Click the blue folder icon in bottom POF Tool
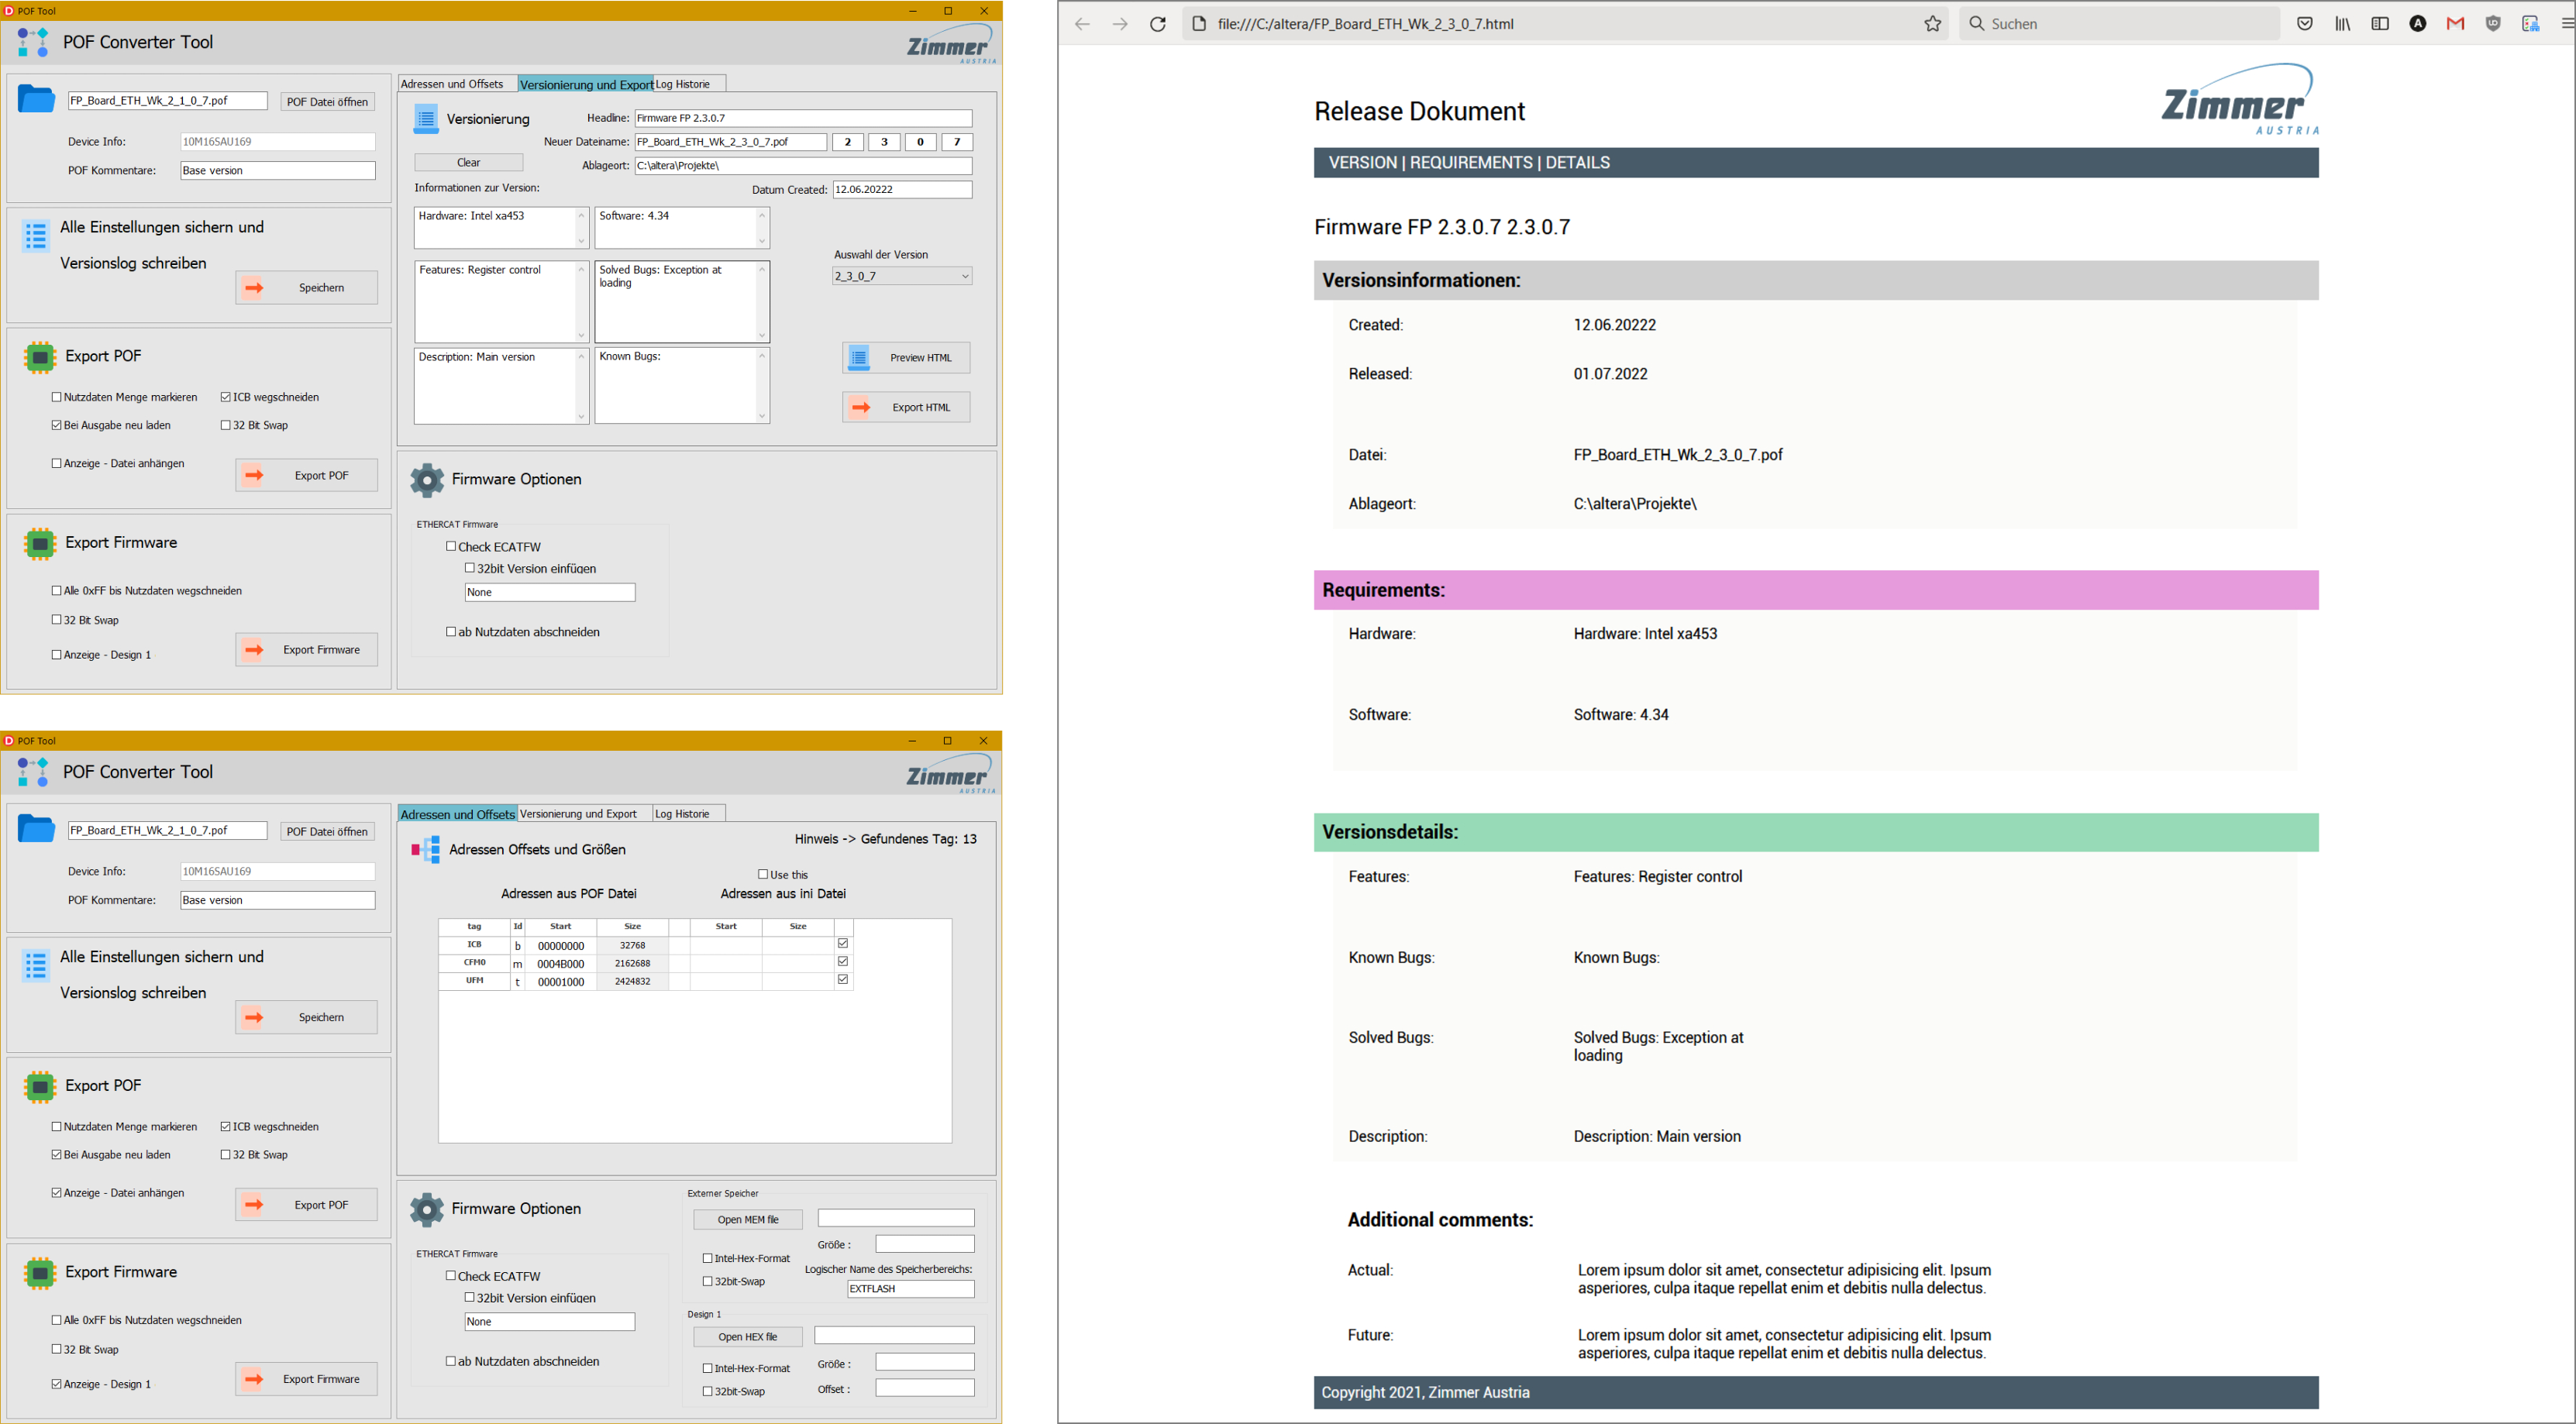The width and height of the screenshot is (2576, 1424). [x=36, y=829]
